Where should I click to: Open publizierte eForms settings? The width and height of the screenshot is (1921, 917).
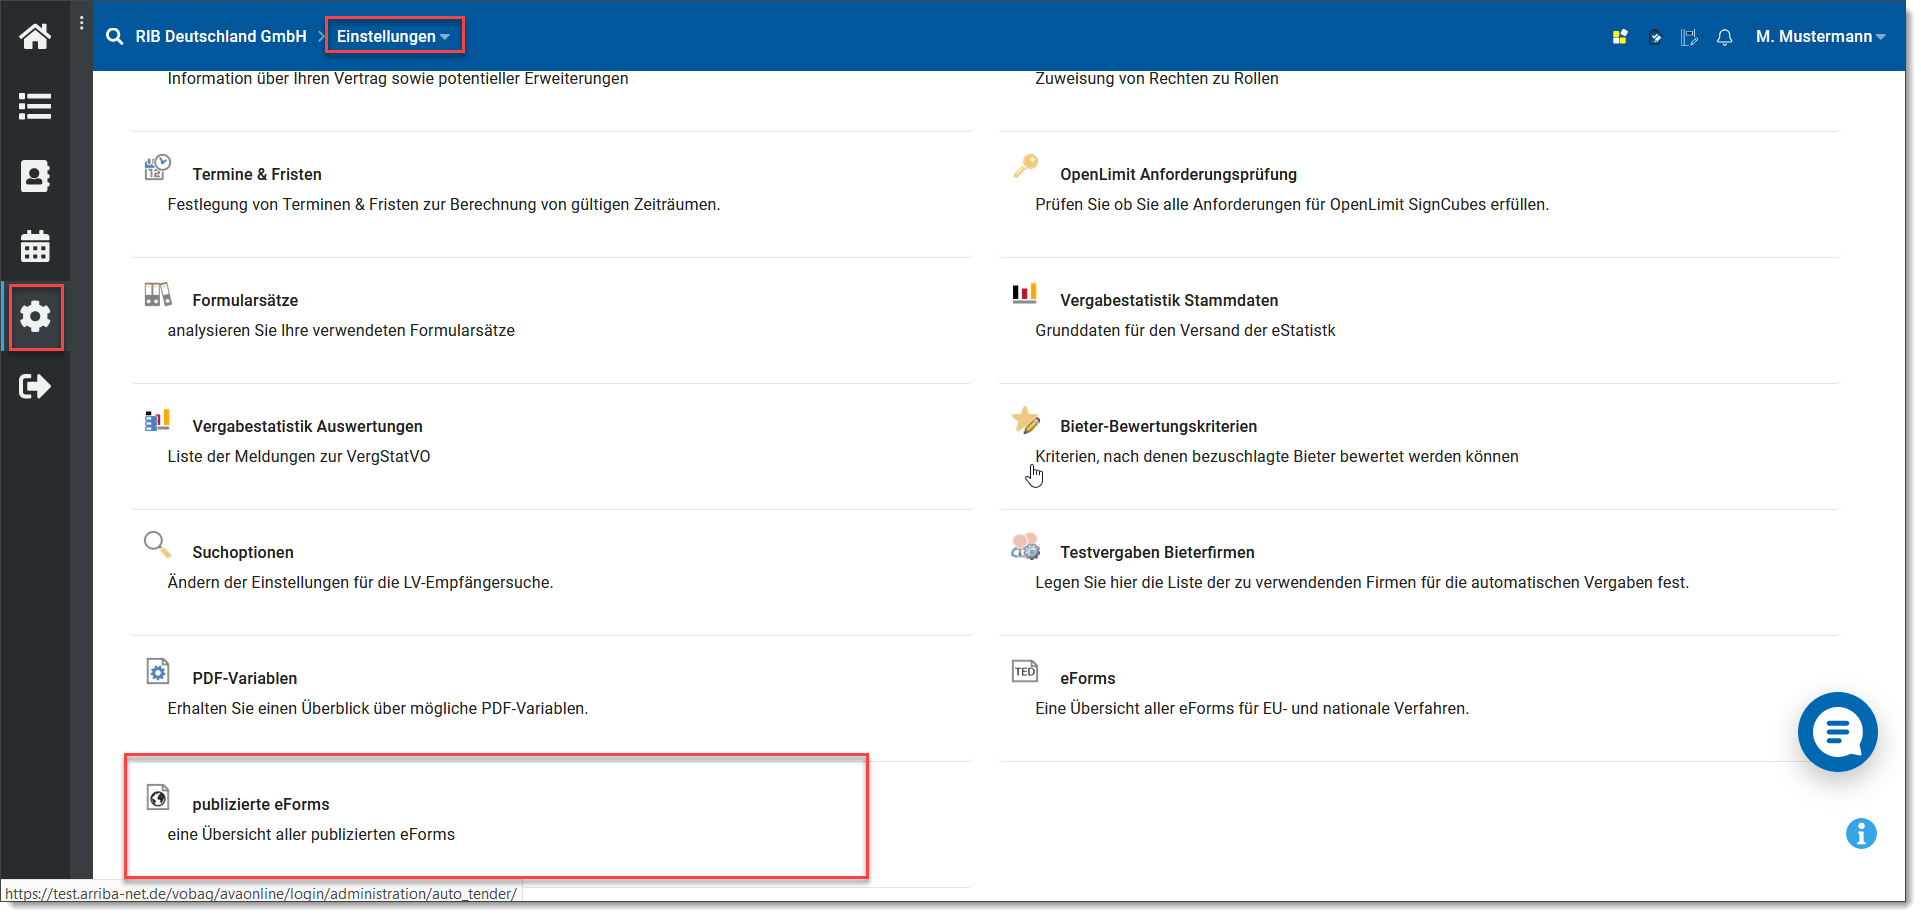pyautogui.click(x=260, y=804)
